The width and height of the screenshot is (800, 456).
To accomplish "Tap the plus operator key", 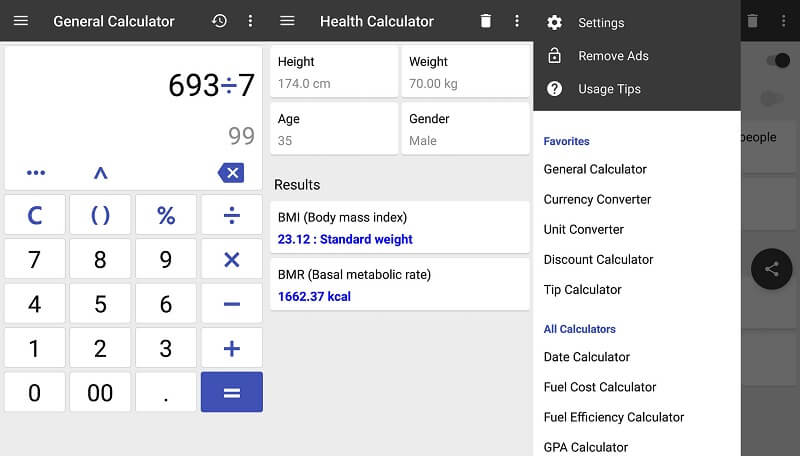I will point(232,348).
